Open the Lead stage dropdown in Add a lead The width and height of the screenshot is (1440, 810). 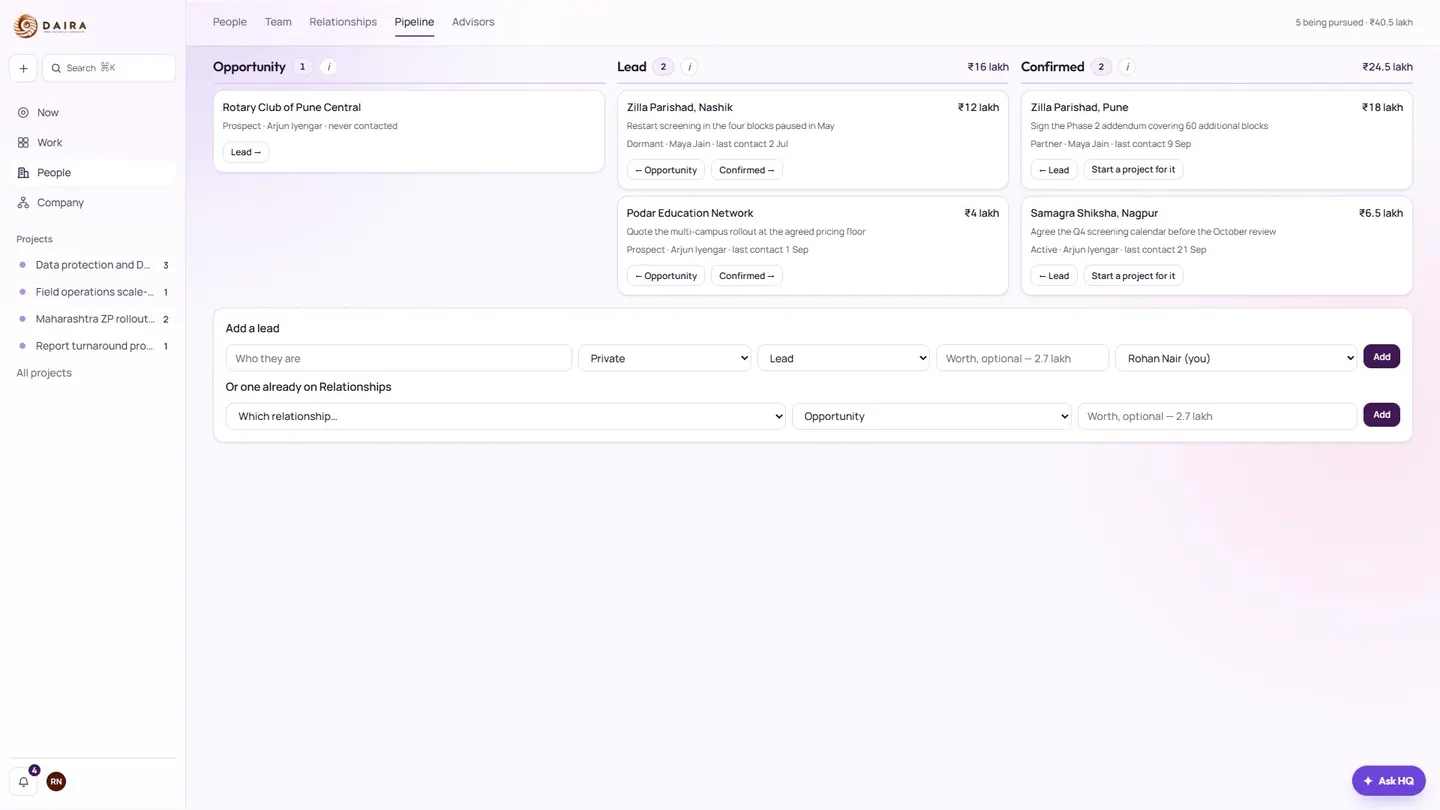[x=844, y=358]
